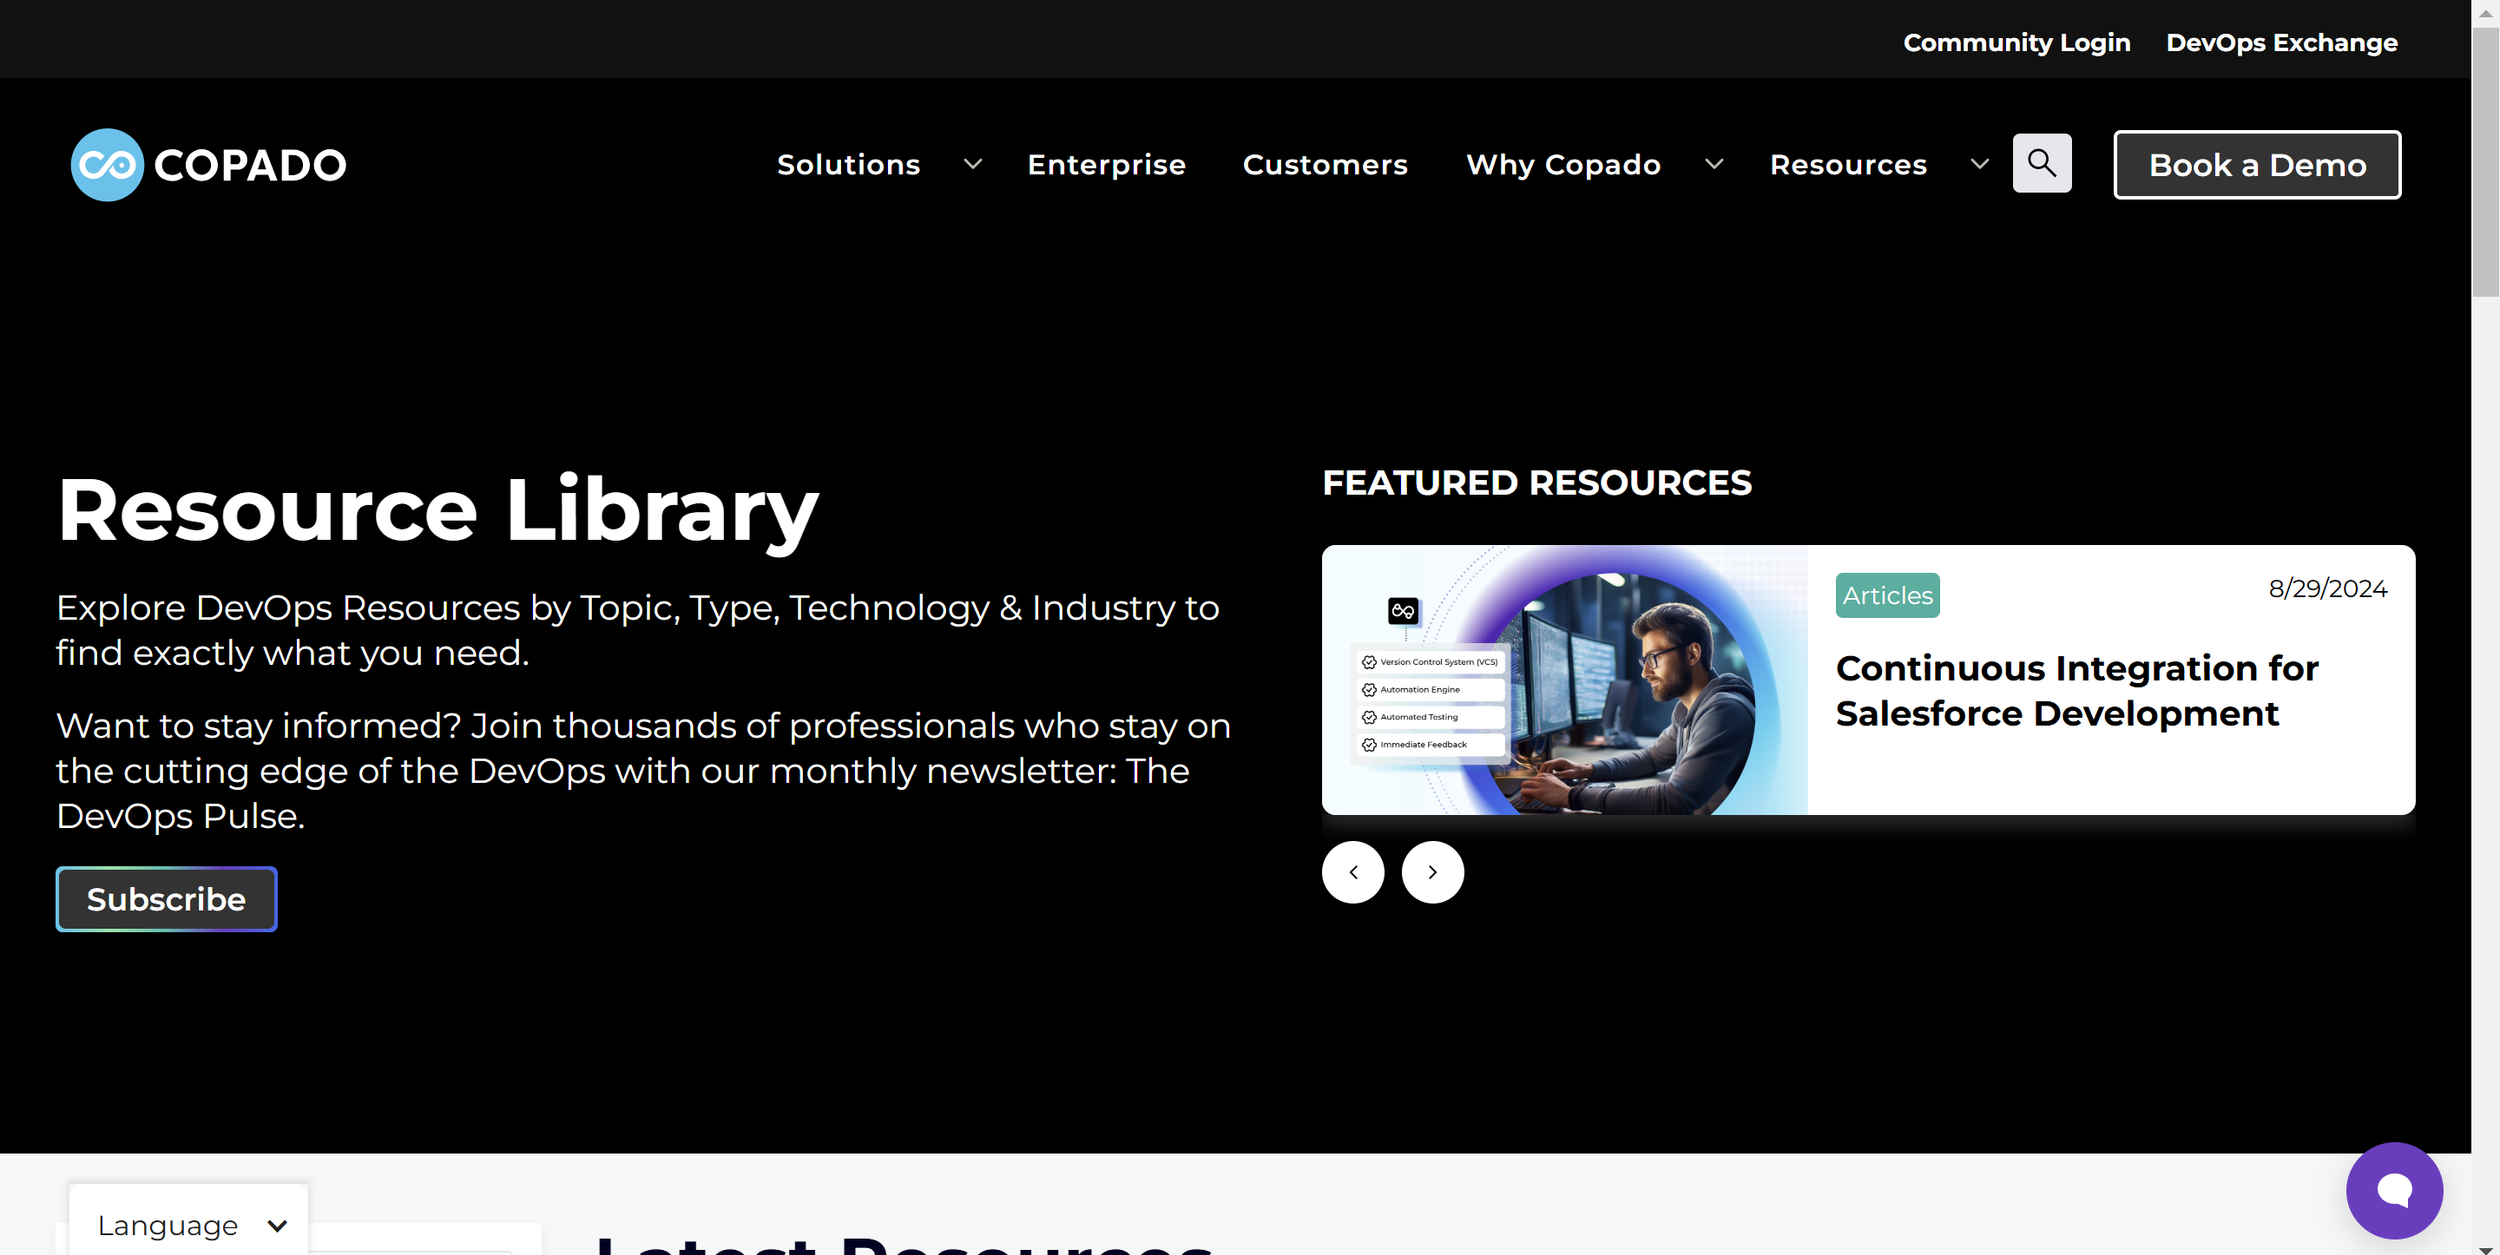Expand the Solutions menu chevron
The image size is (2500, 1255).
click(x=972, y=164)
